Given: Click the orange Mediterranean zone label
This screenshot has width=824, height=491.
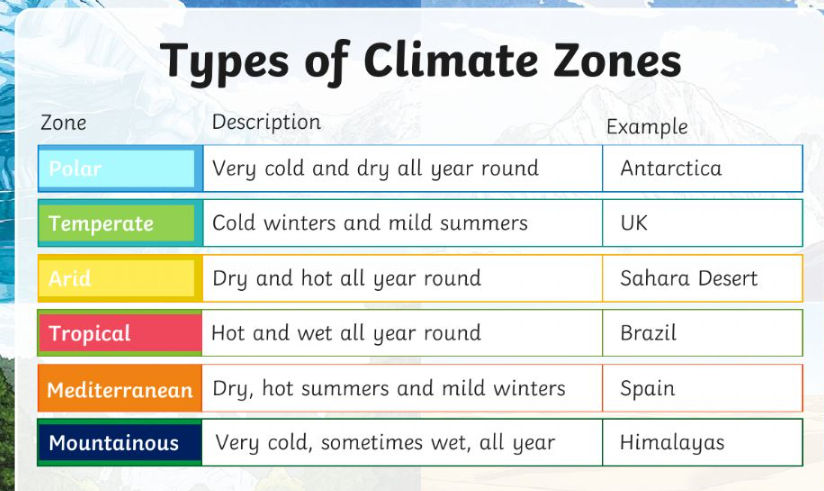Looking at the screenshot, I should tap(120, 388).
